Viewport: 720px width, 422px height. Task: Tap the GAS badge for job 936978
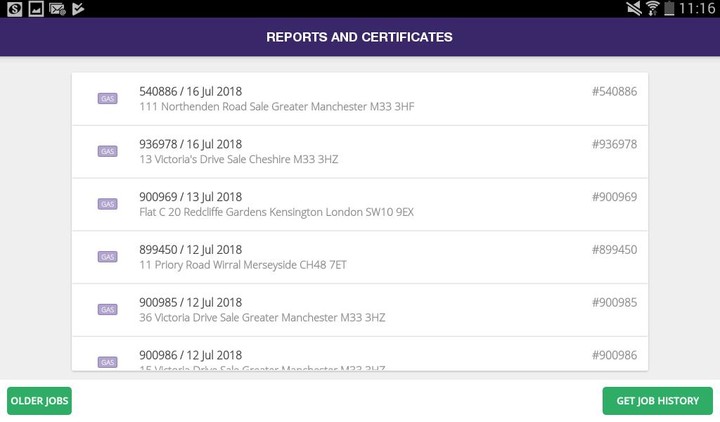(107, 152)
